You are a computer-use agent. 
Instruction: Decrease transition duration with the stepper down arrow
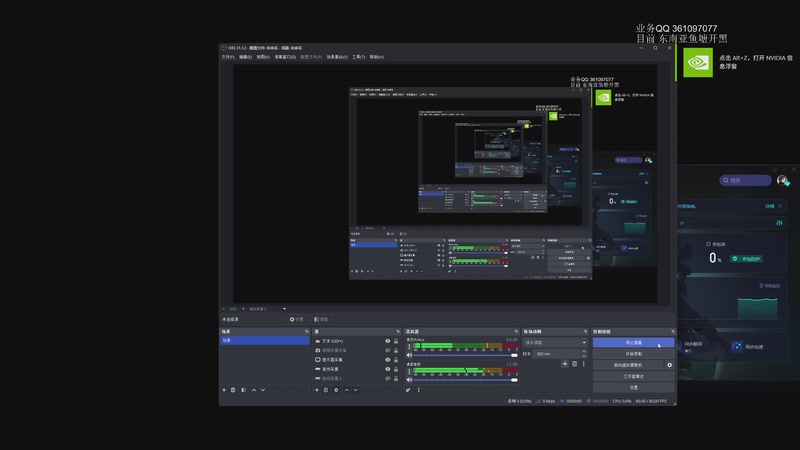[584, 356]
